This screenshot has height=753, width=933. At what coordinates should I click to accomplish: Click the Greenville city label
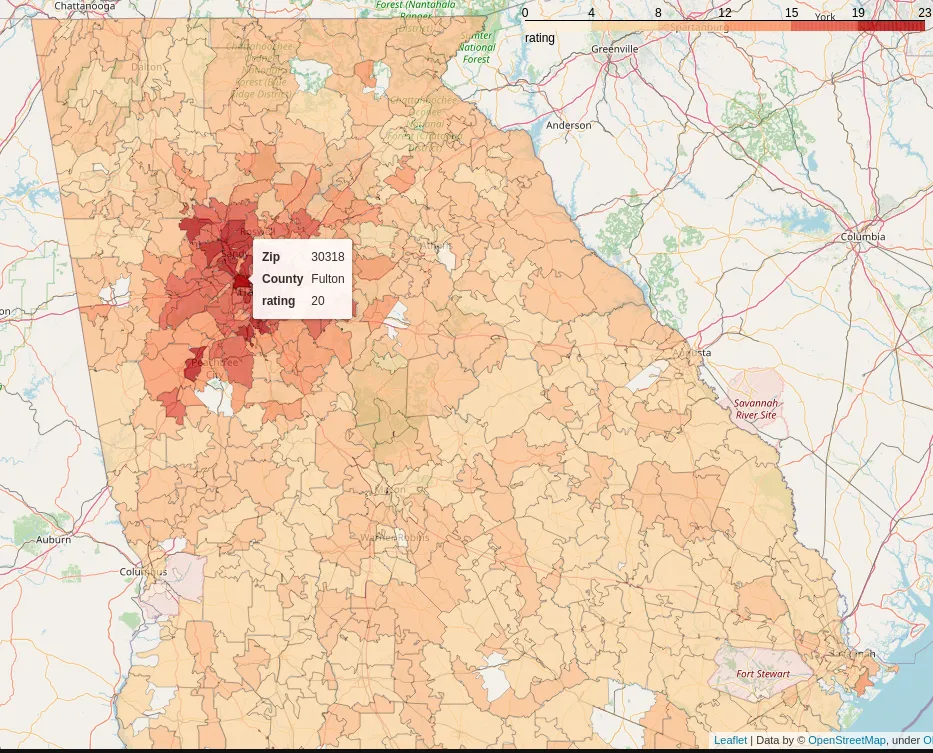[614, 49]
